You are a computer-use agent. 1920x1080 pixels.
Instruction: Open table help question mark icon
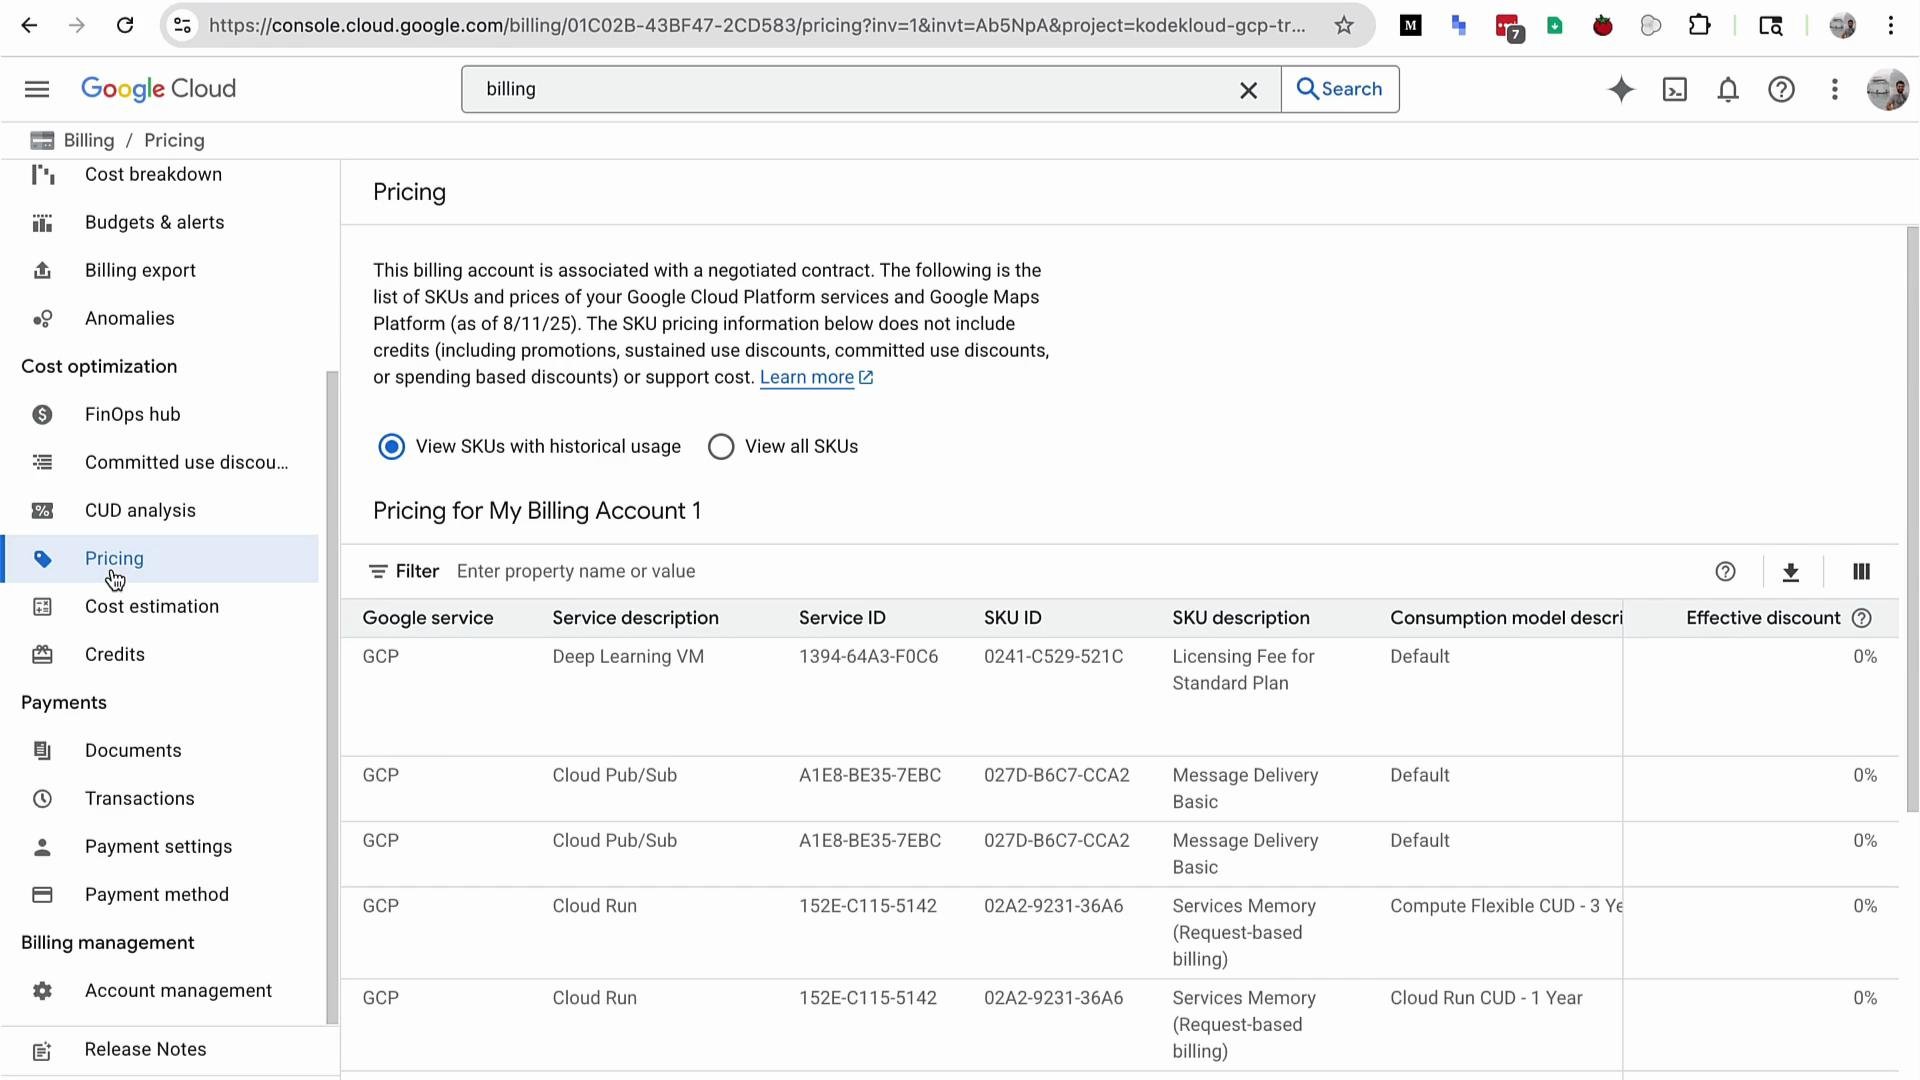[x=1725, y=572]
